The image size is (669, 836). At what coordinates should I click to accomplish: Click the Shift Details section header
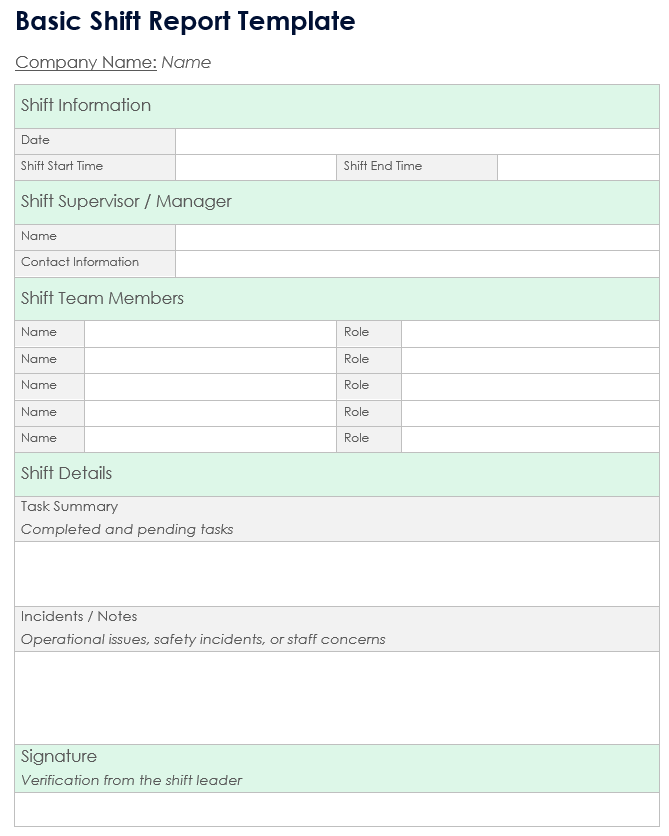click(66, 474)
